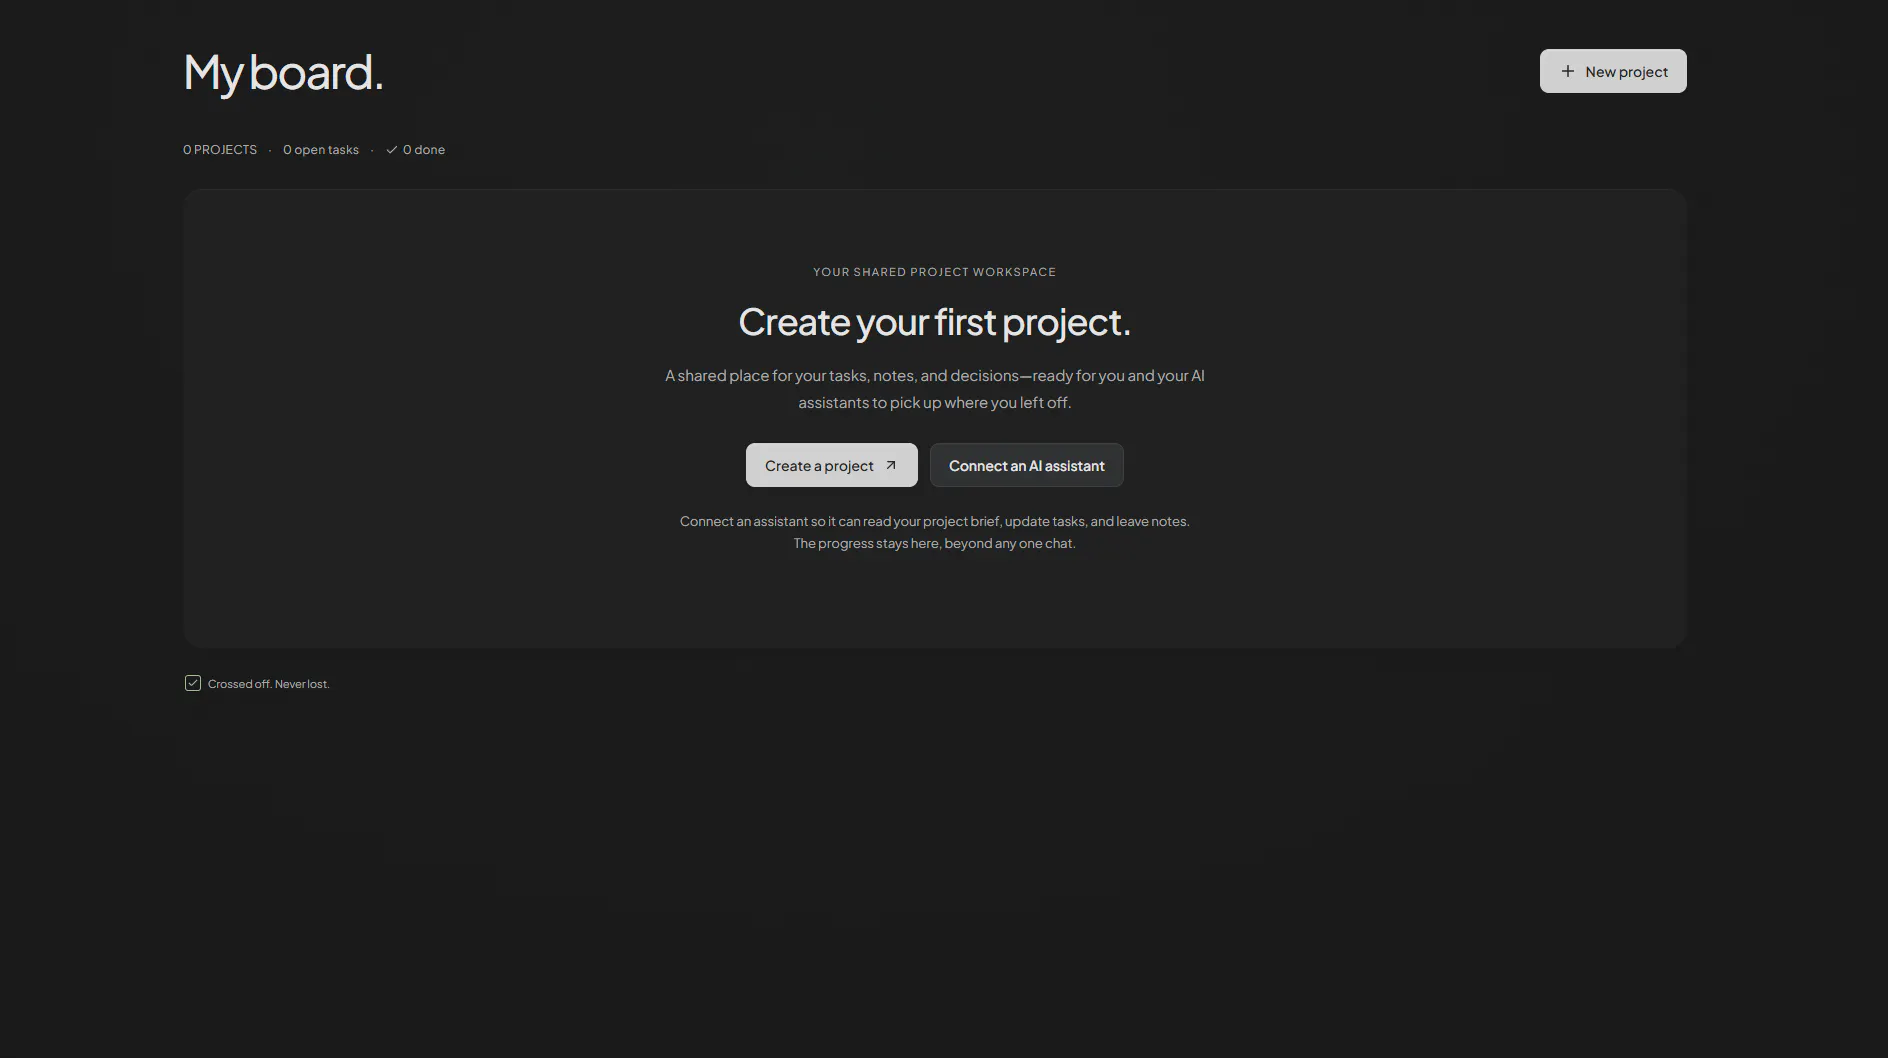Click the checkmark icon next to 0 done
This screenshot has width=1888, height=1058.
pyautogui.click(x=392, y=150)
